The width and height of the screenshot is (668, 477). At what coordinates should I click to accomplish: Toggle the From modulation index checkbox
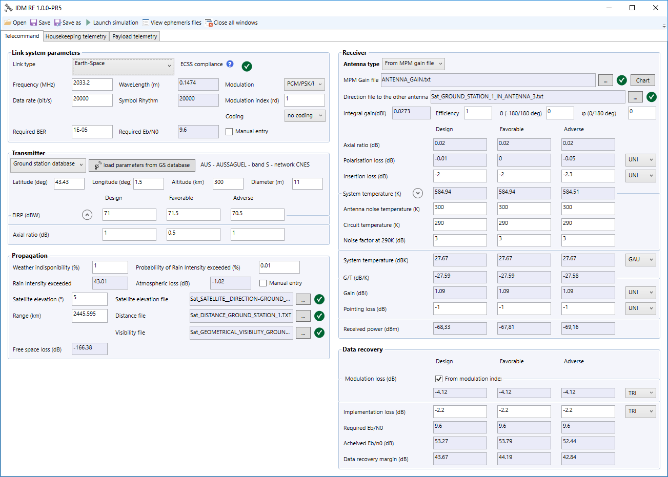pos(438,379)
